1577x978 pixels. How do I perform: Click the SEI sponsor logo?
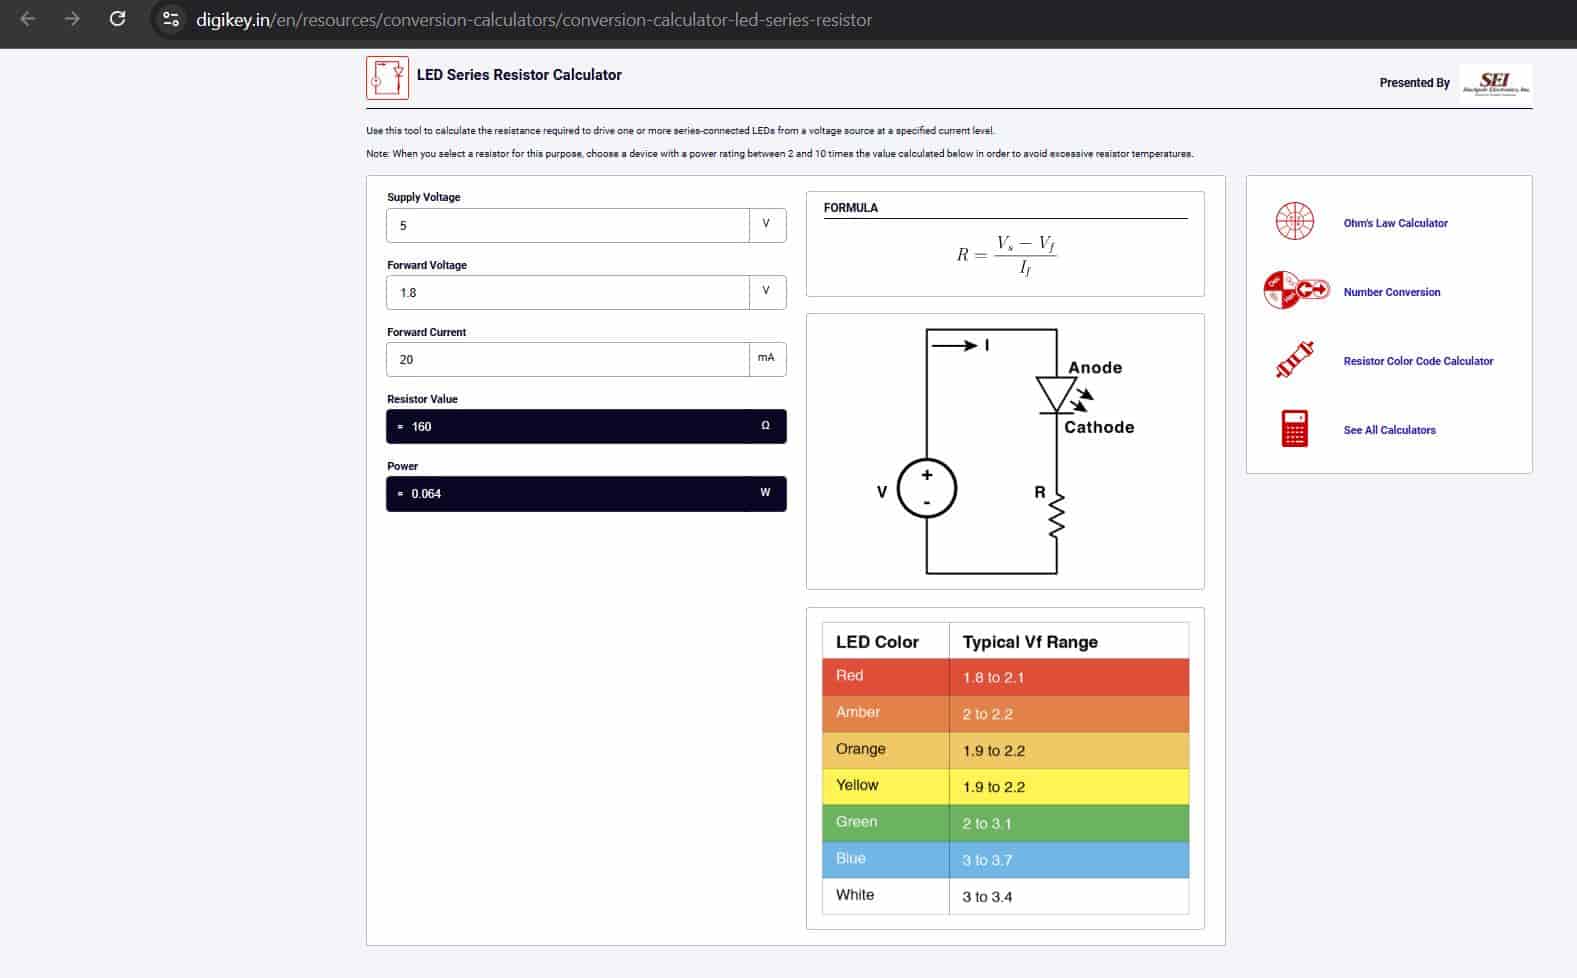pos(1495,82)
